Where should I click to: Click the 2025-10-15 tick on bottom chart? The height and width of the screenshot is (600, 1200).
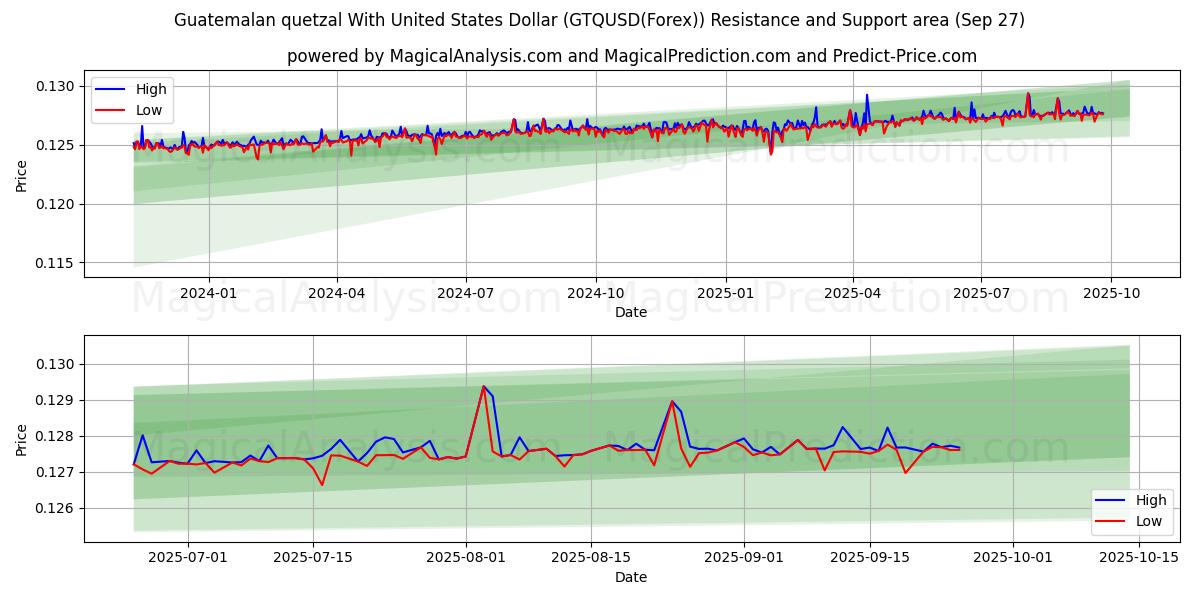point(1138,558)
